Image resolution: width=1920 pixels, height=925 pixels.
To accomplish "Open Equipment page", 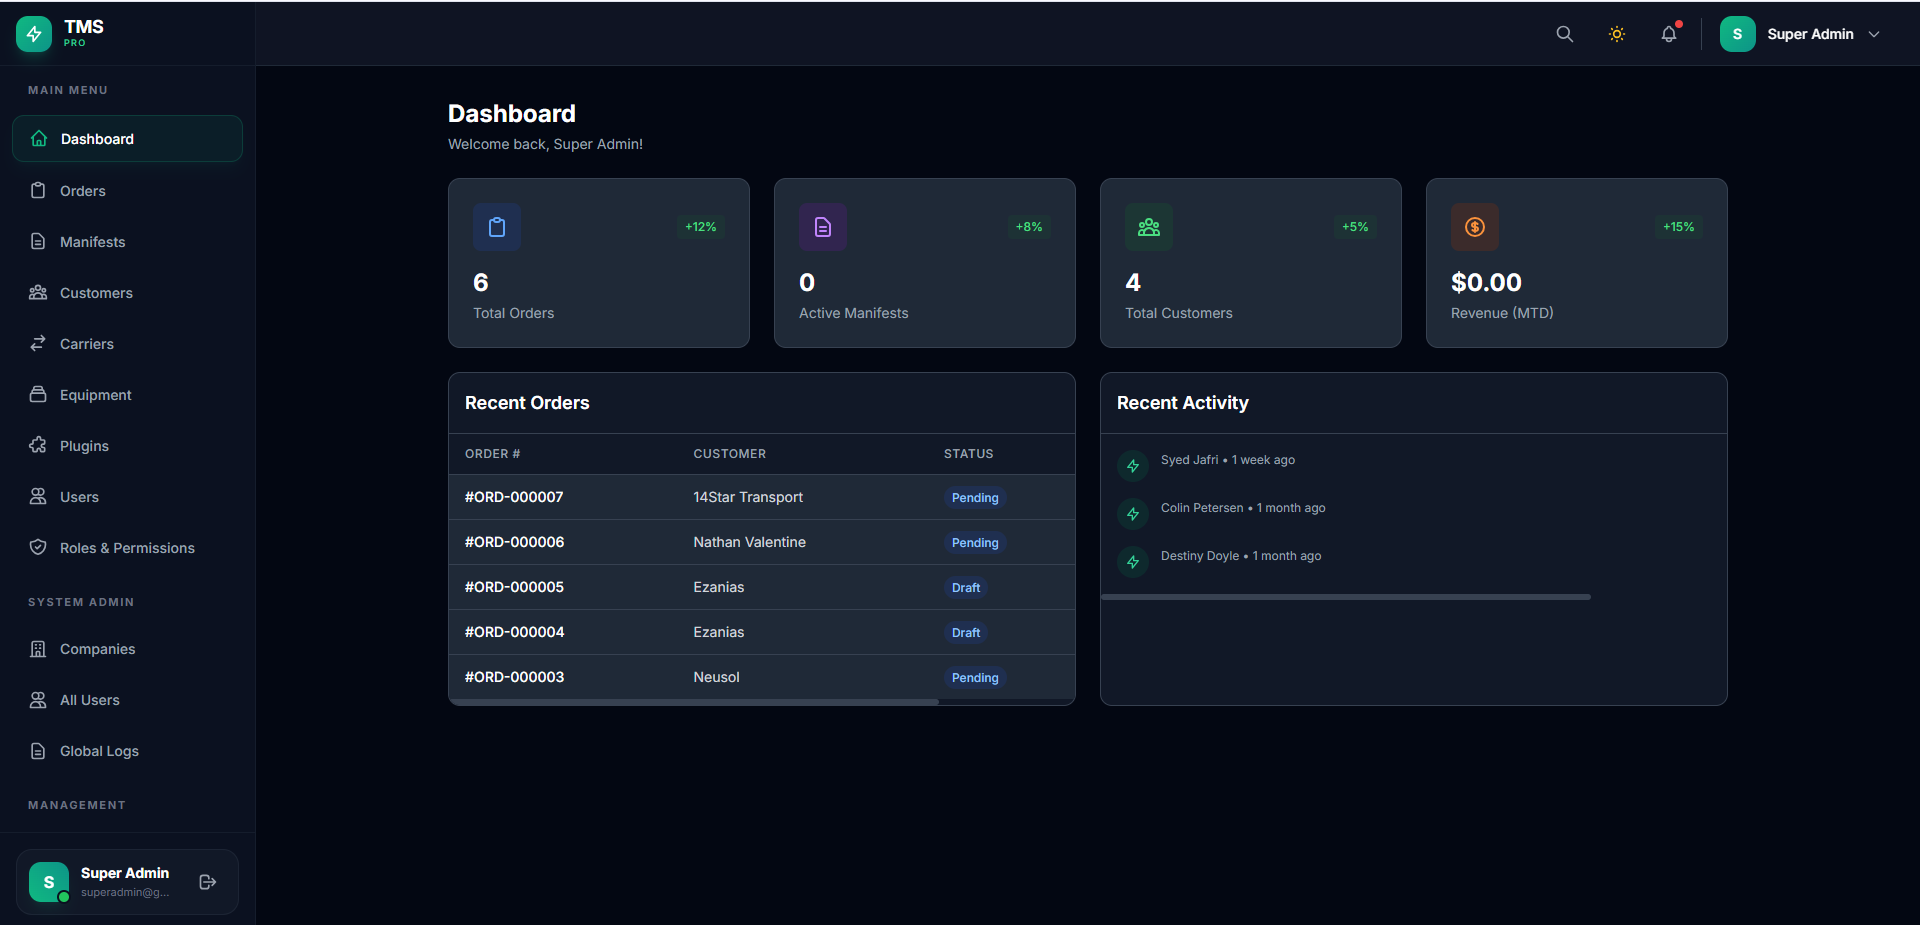I will click(x=127, y=394).
